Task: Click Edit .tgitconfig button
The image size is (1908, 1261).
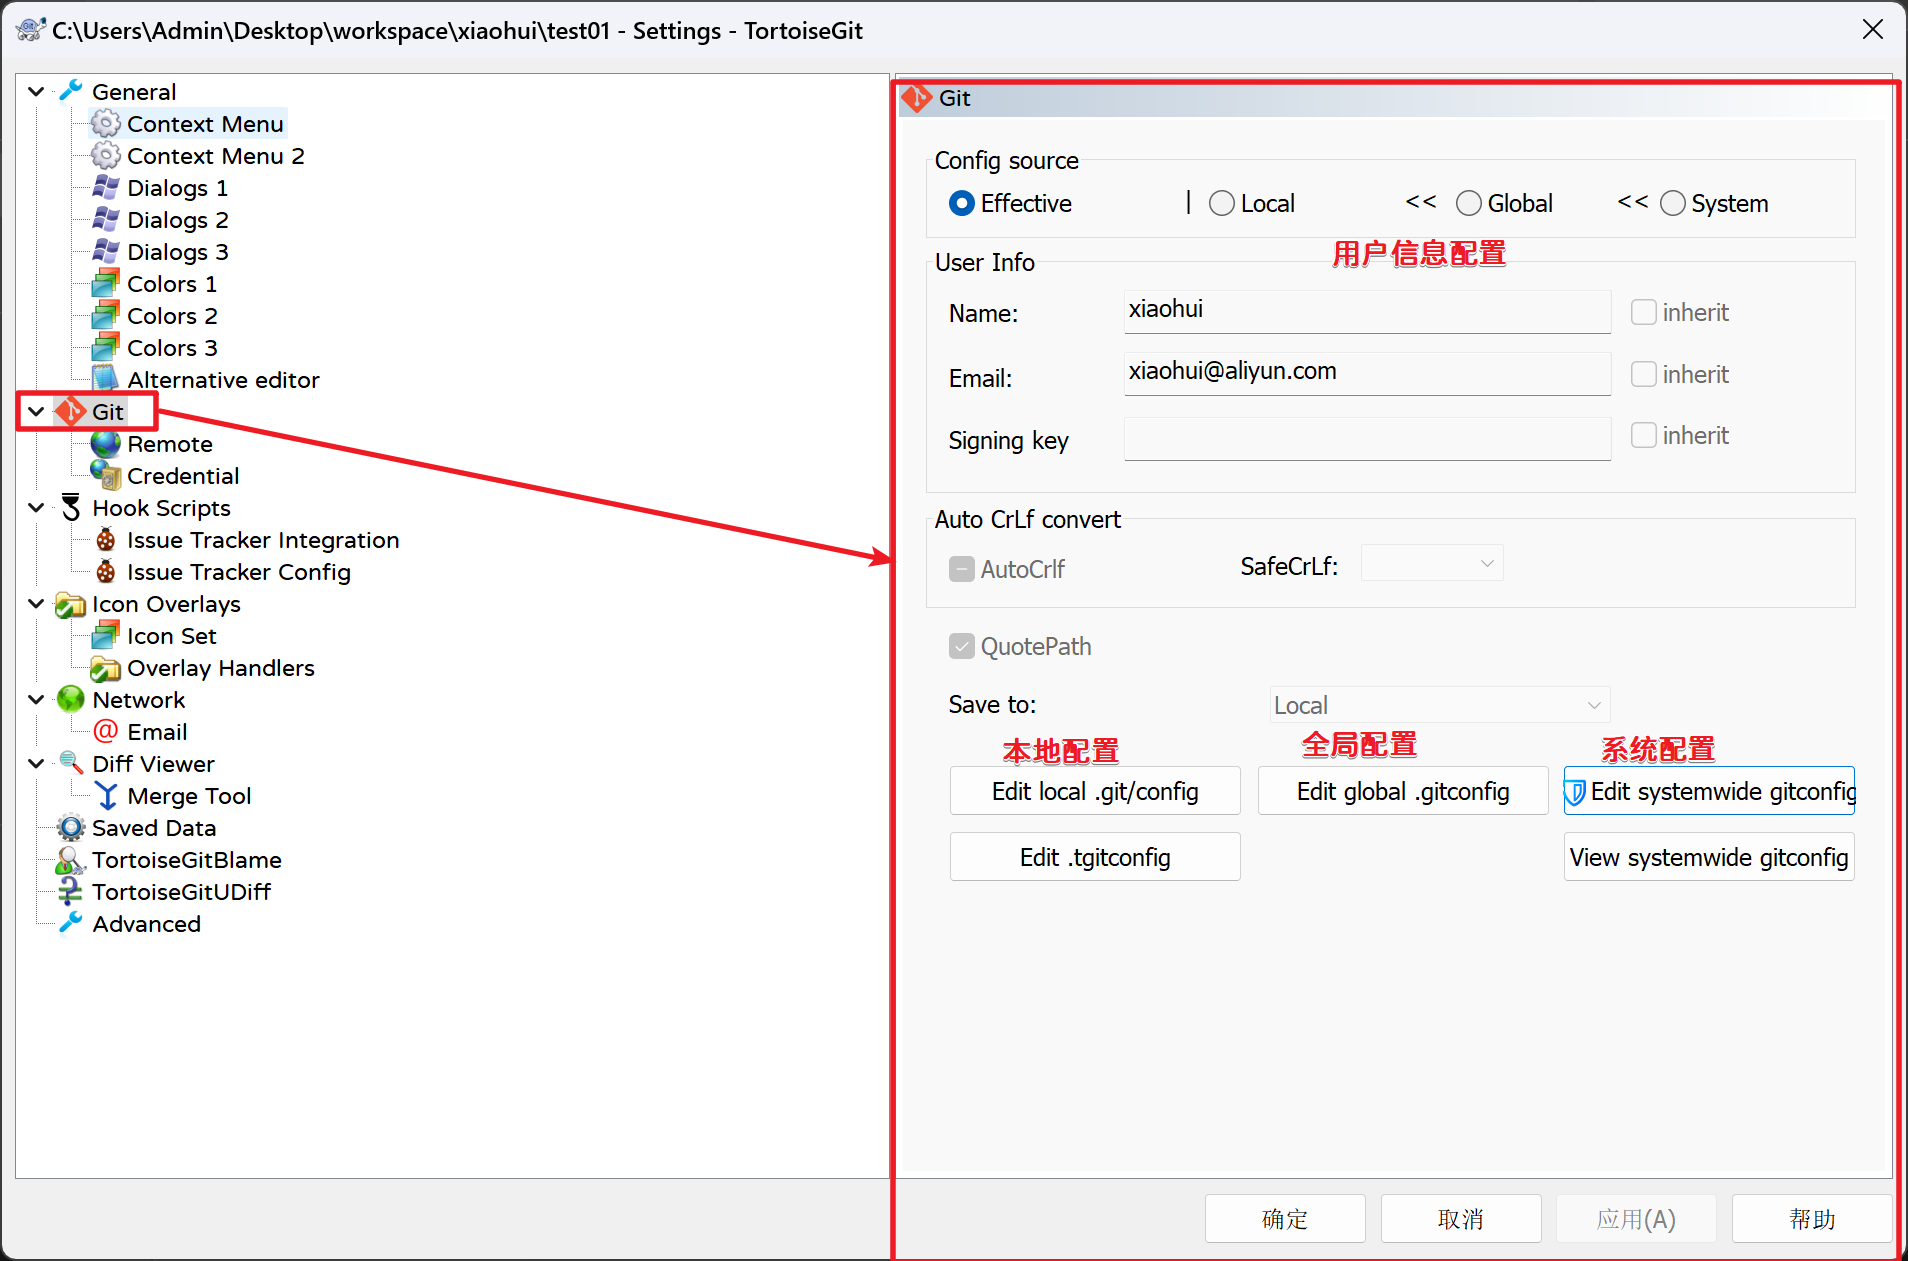Action: click(1095, 857)
